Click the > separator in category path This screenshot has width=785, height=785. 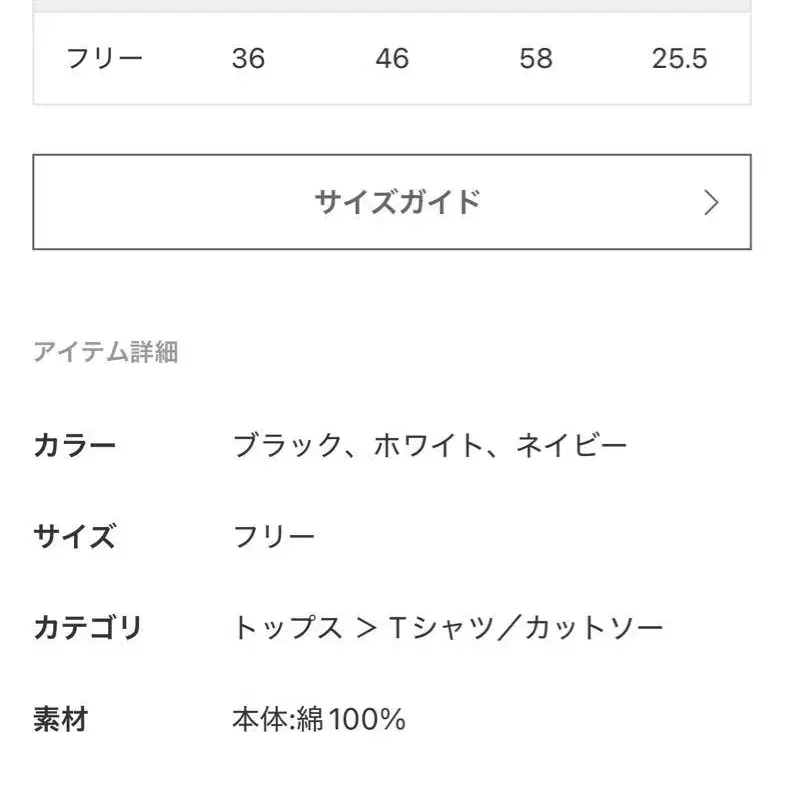click(x=364, y=628)
